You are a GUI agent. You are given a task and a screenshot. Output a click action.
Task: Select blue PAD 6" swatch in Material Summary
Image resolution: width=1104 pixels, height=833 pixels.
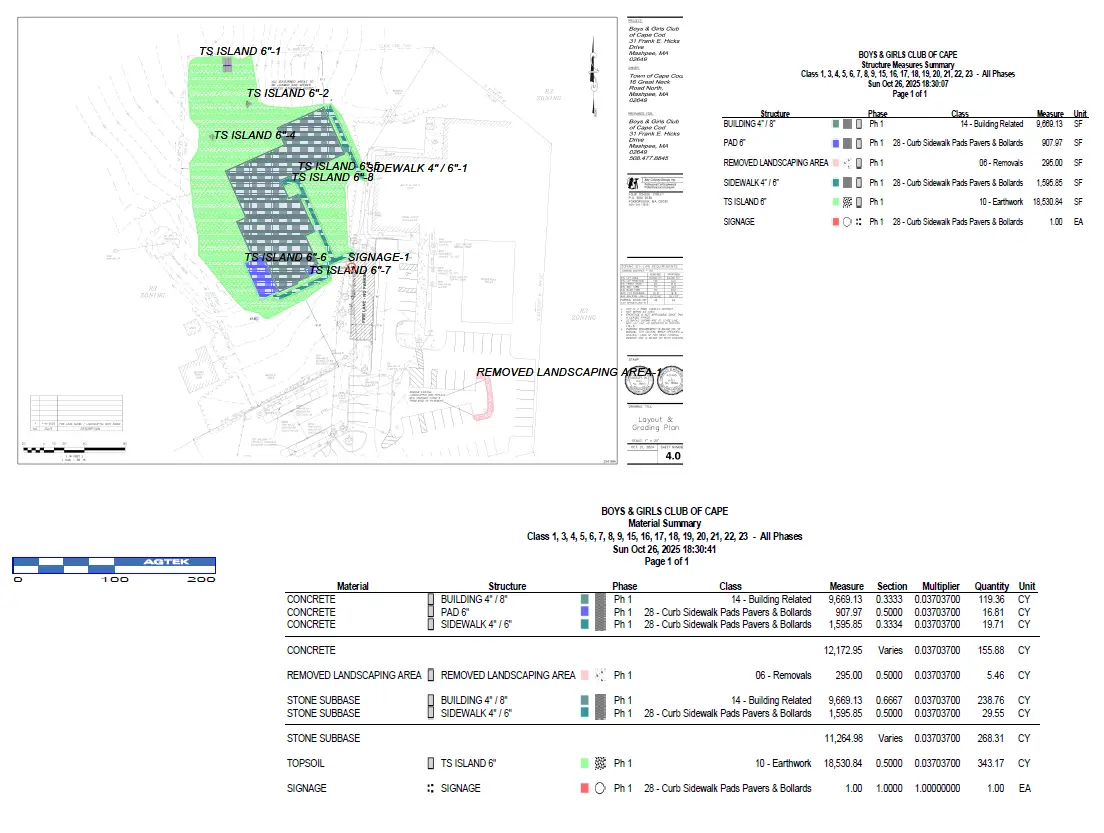point(585,611)
